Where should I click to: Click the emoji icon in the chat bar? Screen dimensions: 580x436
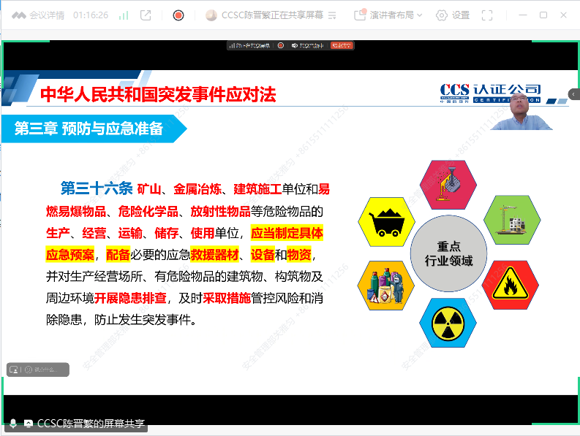click(x=28, y=369)
